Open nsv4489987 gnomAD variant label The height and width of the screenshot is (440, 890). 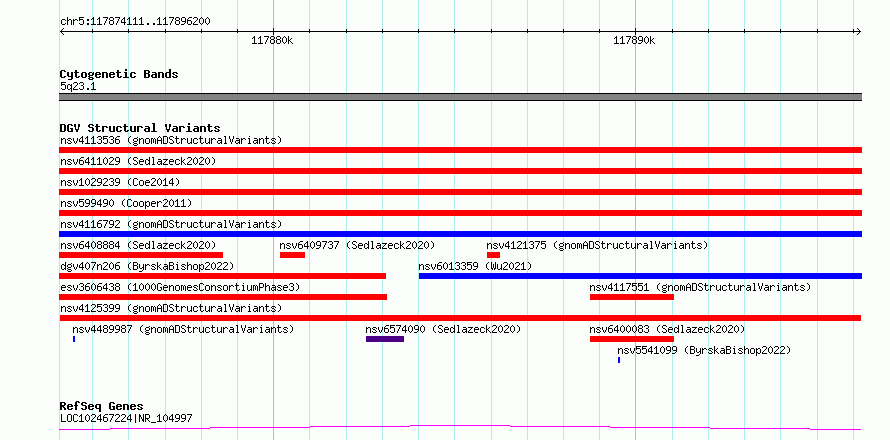click(183, 329)
